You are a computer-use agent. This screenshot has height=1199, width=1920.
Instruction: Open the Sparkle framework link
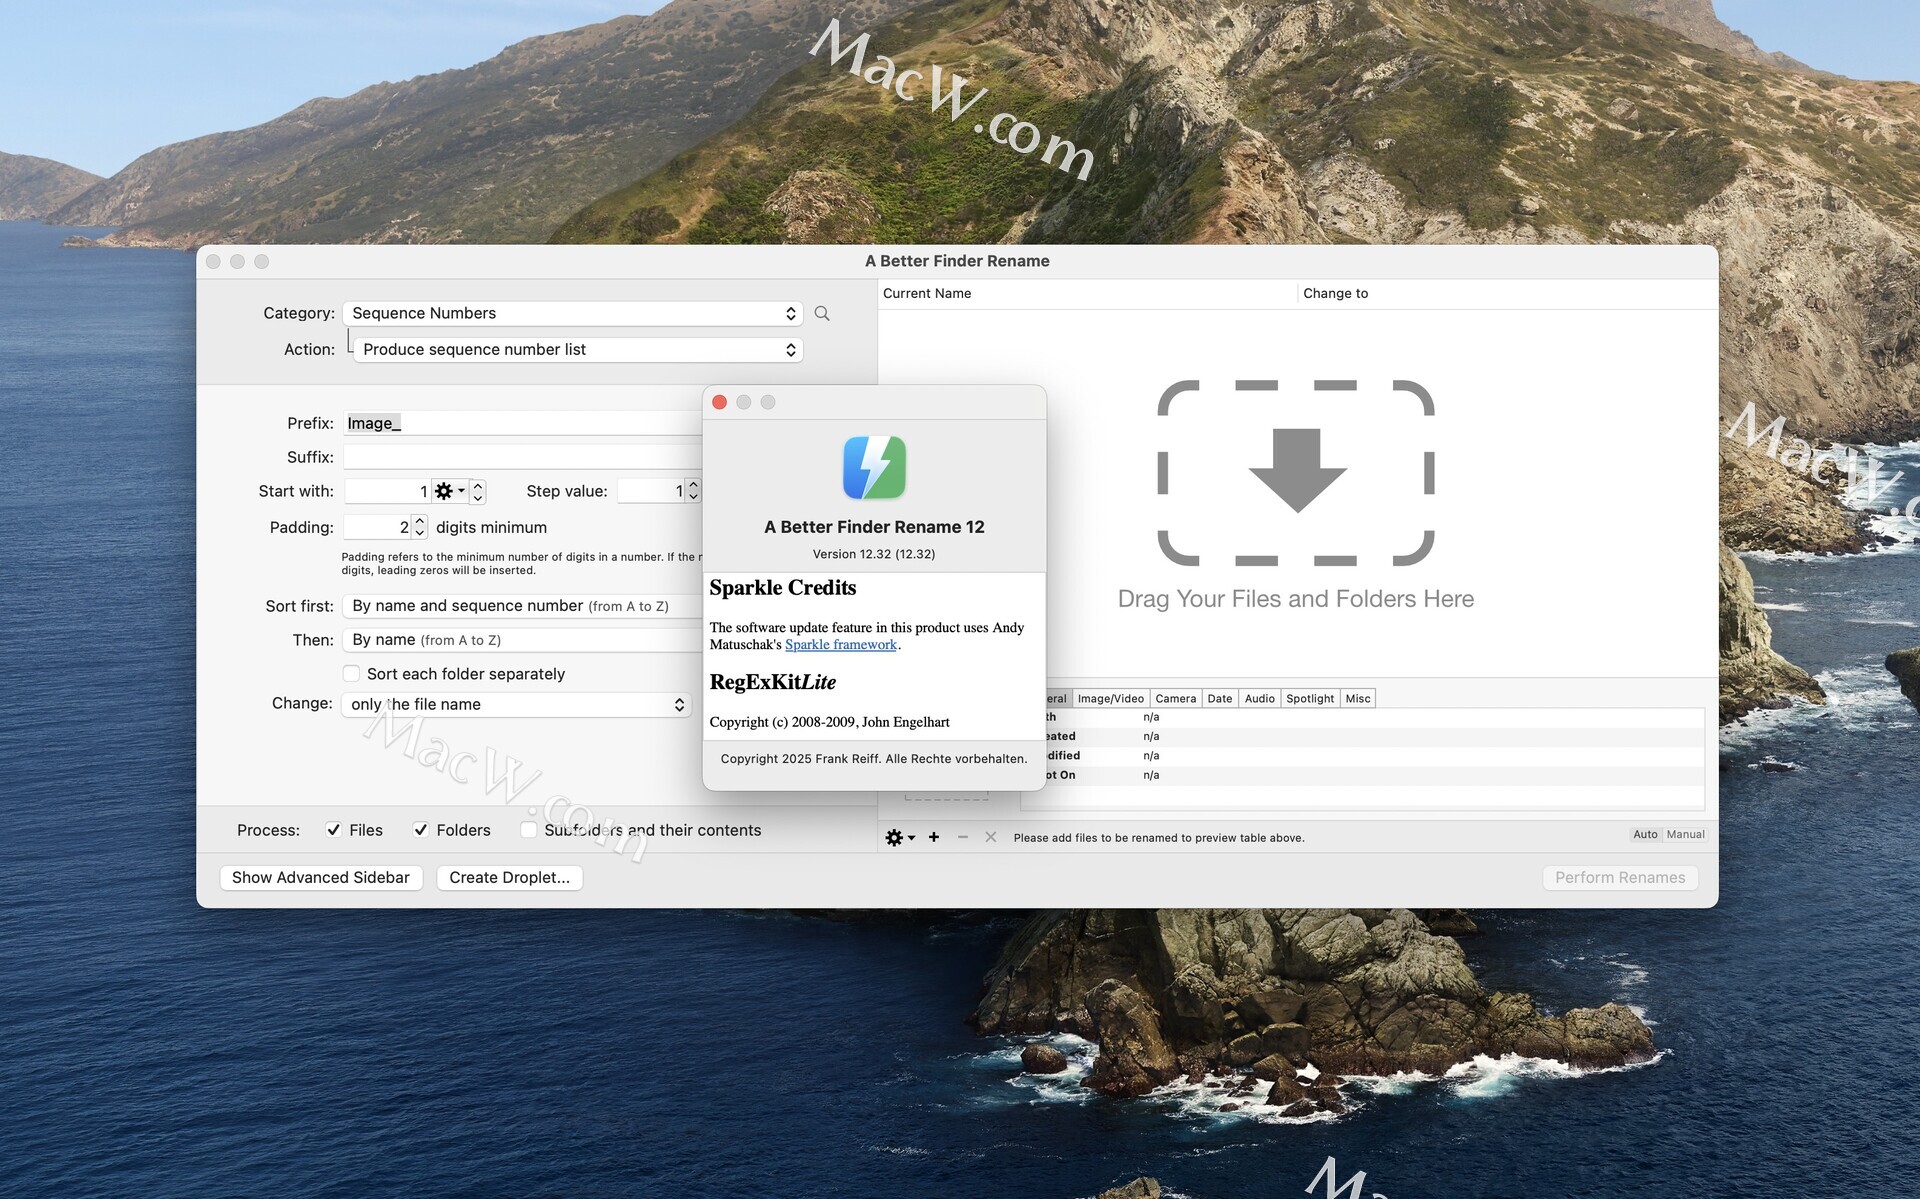pos(841,645)
